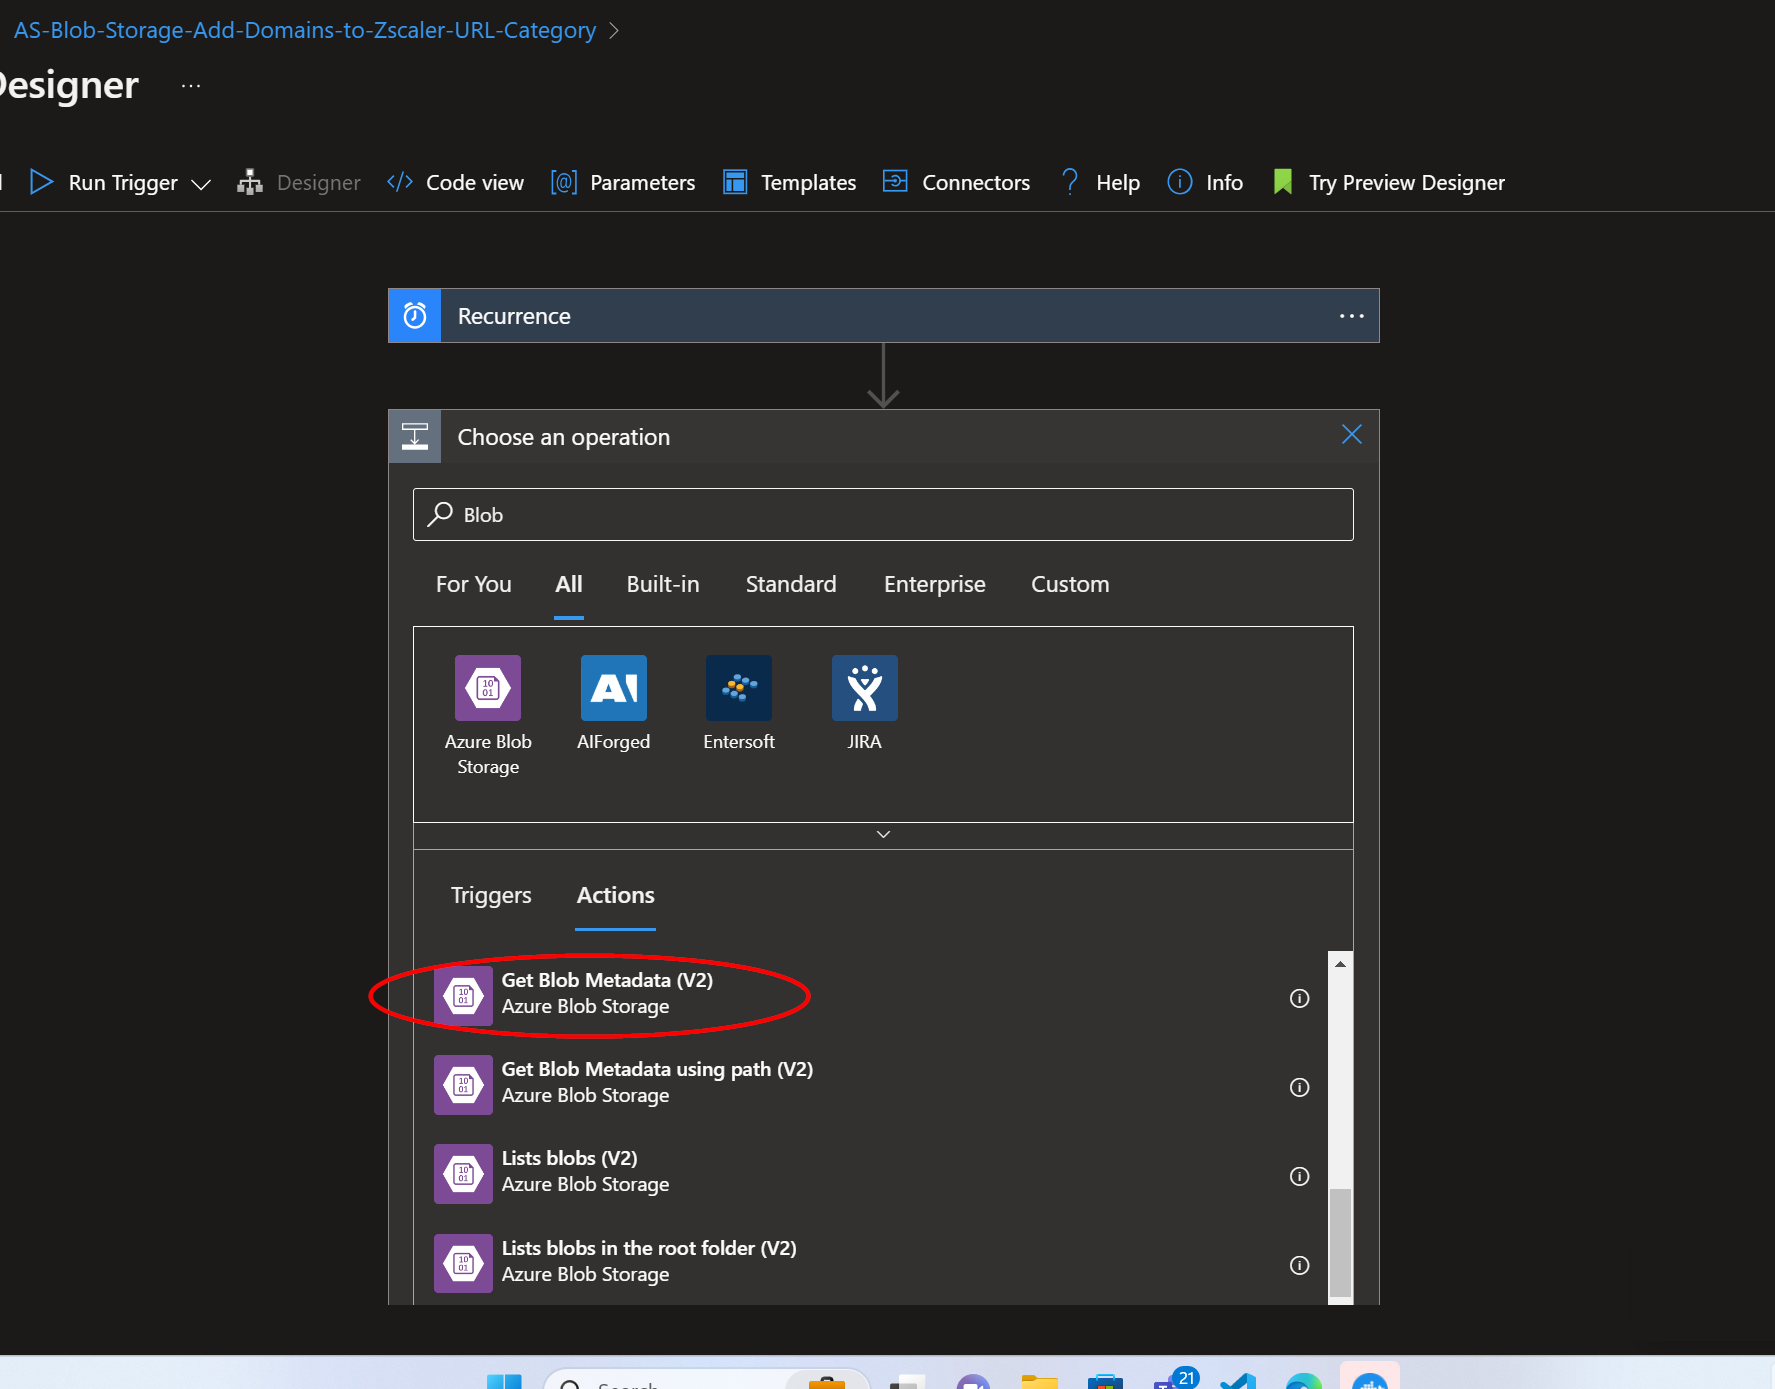Open Templates from the toolbar
1775x1389 pixels.
click(790, 182)
